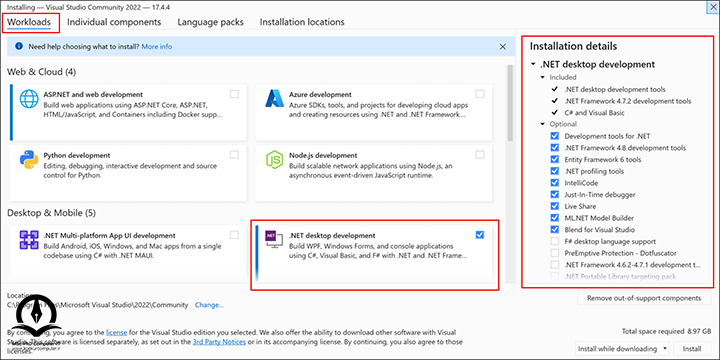
Task: Toggle the IntelliCode option off
Action: 555,183
